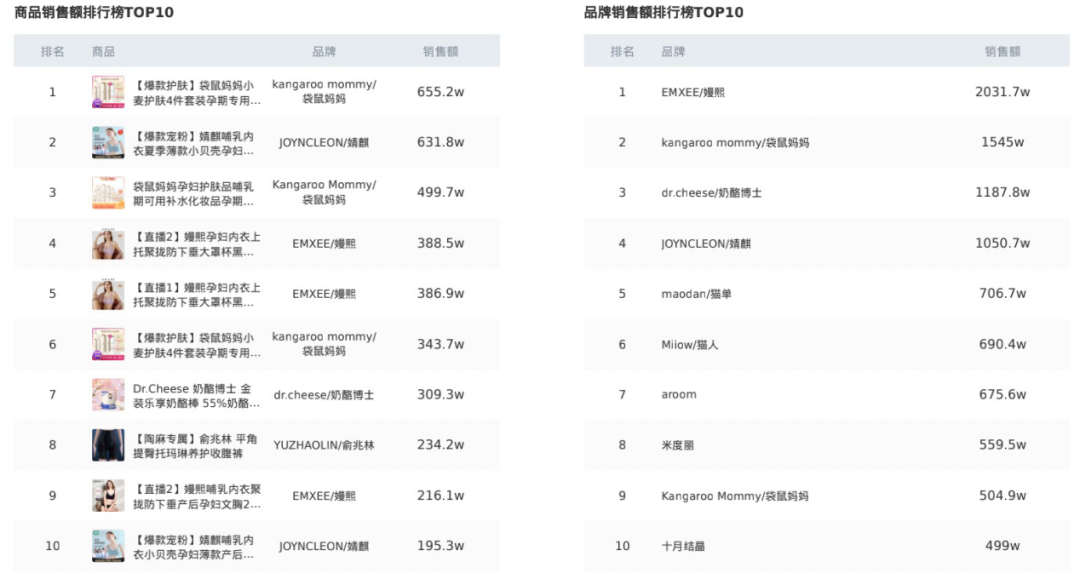Open product 【陶麻专属】俞兆林 平角提臀 title
This screenshot has height=579, width=1080.
coord(195,445)
